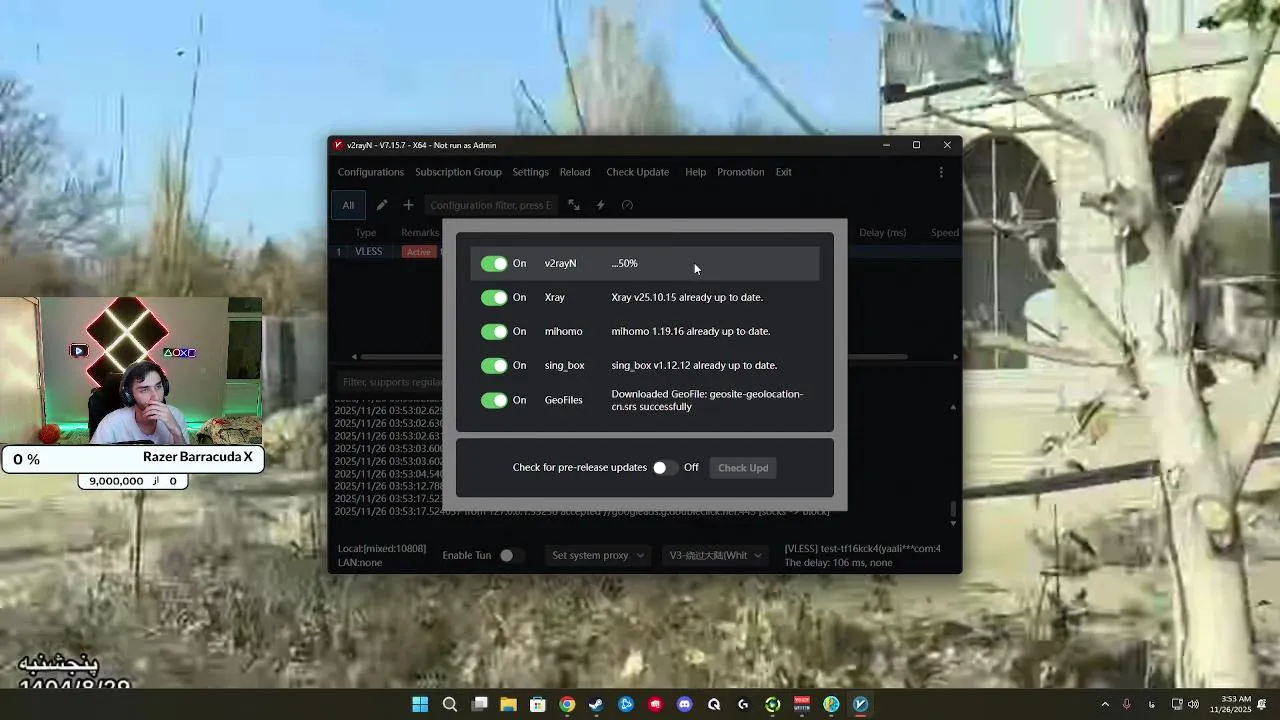The height and width of the screenshot is (720, 1280).
Task: Show hidden system tray icons
Action: click(1105, 705)
